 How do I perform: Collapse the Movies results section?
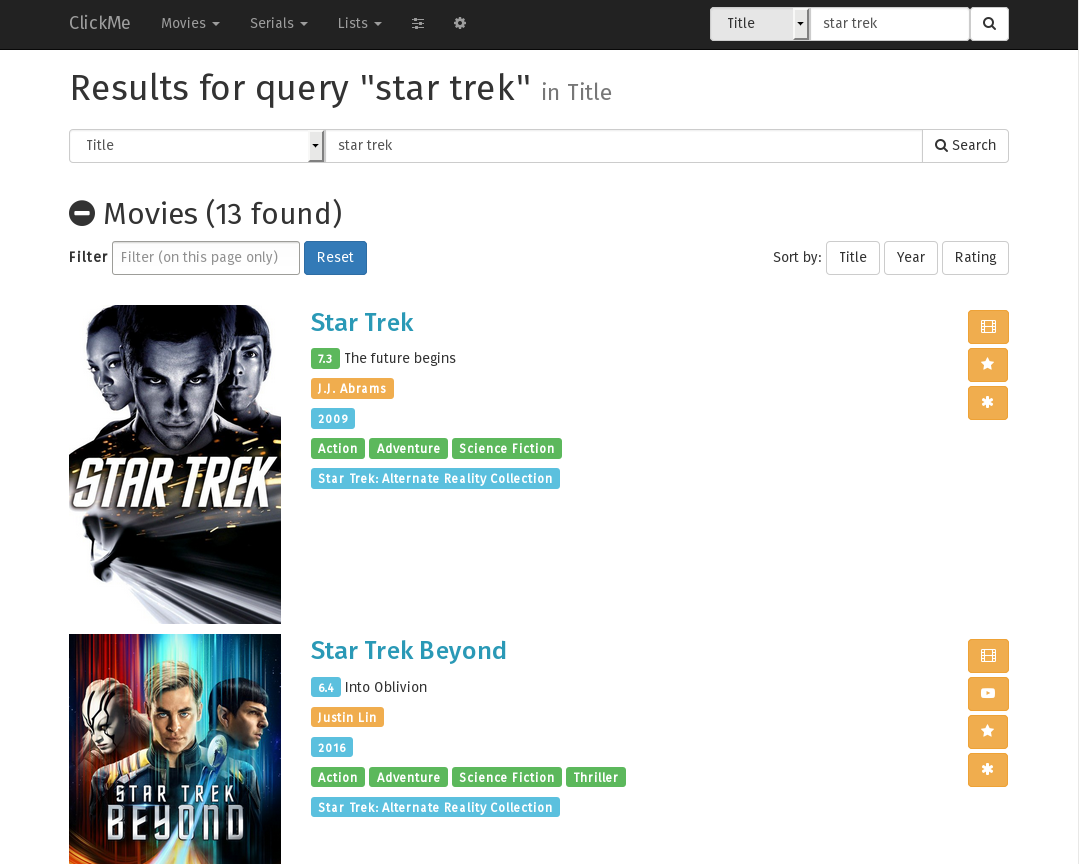pyautogui.click(x=82, y=213)
